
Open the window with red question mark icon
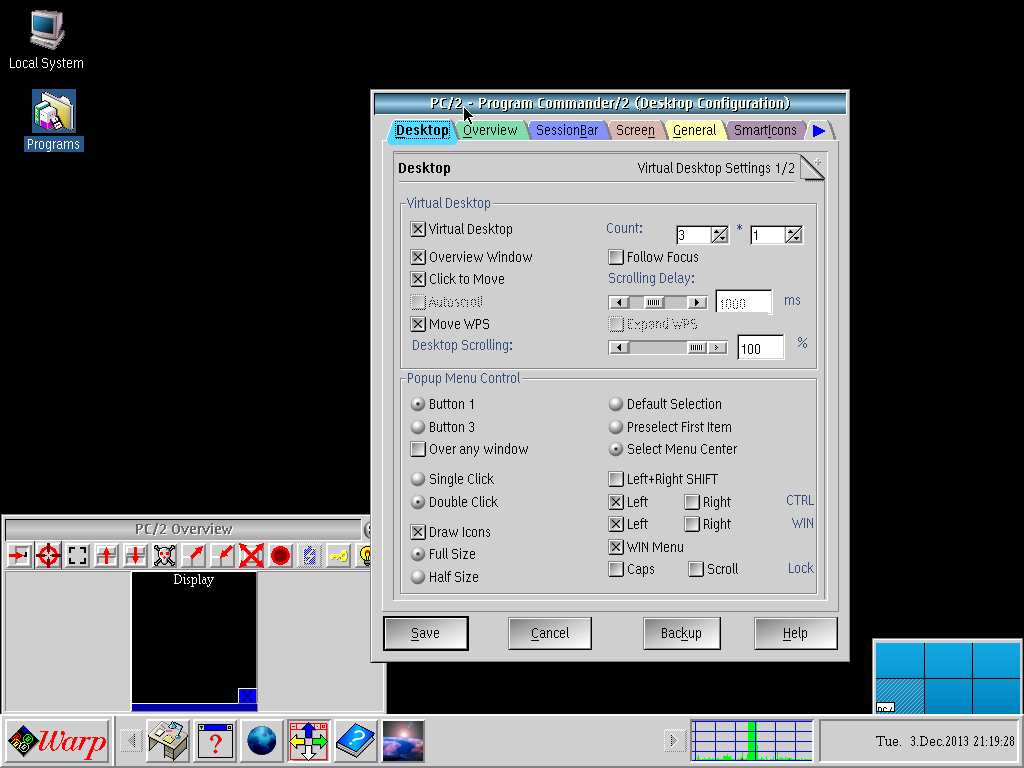(216, 741)
